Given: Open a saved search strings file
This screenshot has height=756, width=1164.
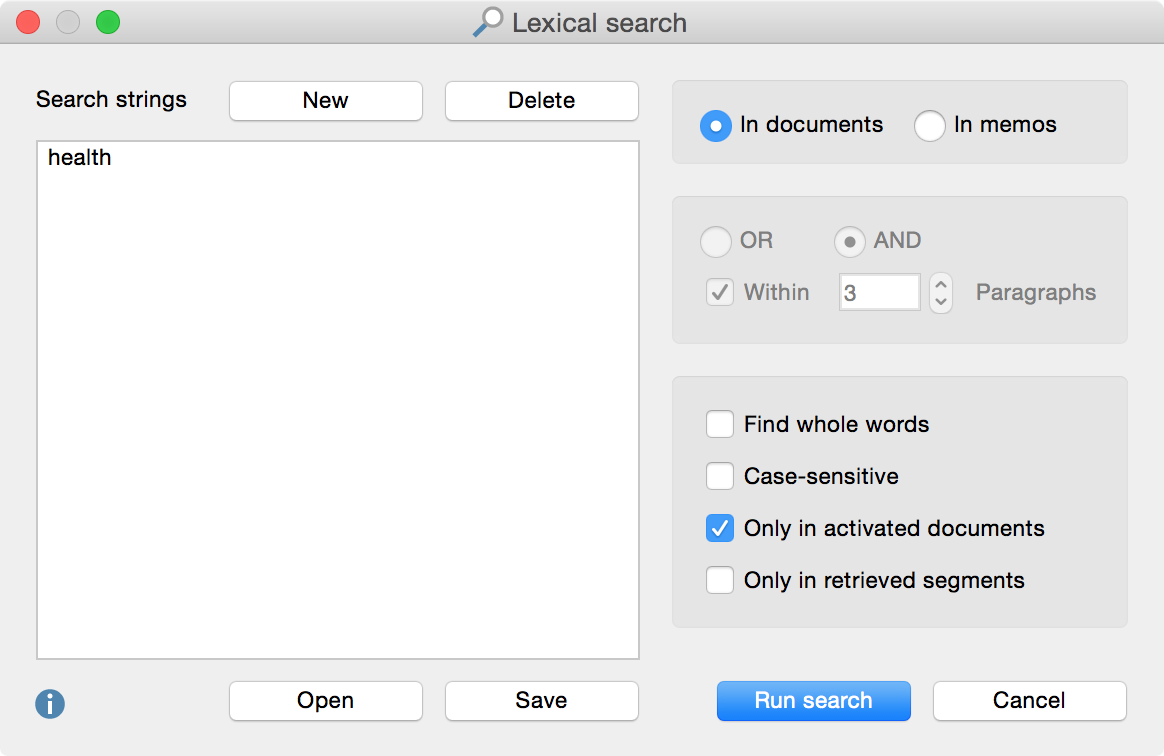Looking at the screenshot, I should (x=326, y=701).
